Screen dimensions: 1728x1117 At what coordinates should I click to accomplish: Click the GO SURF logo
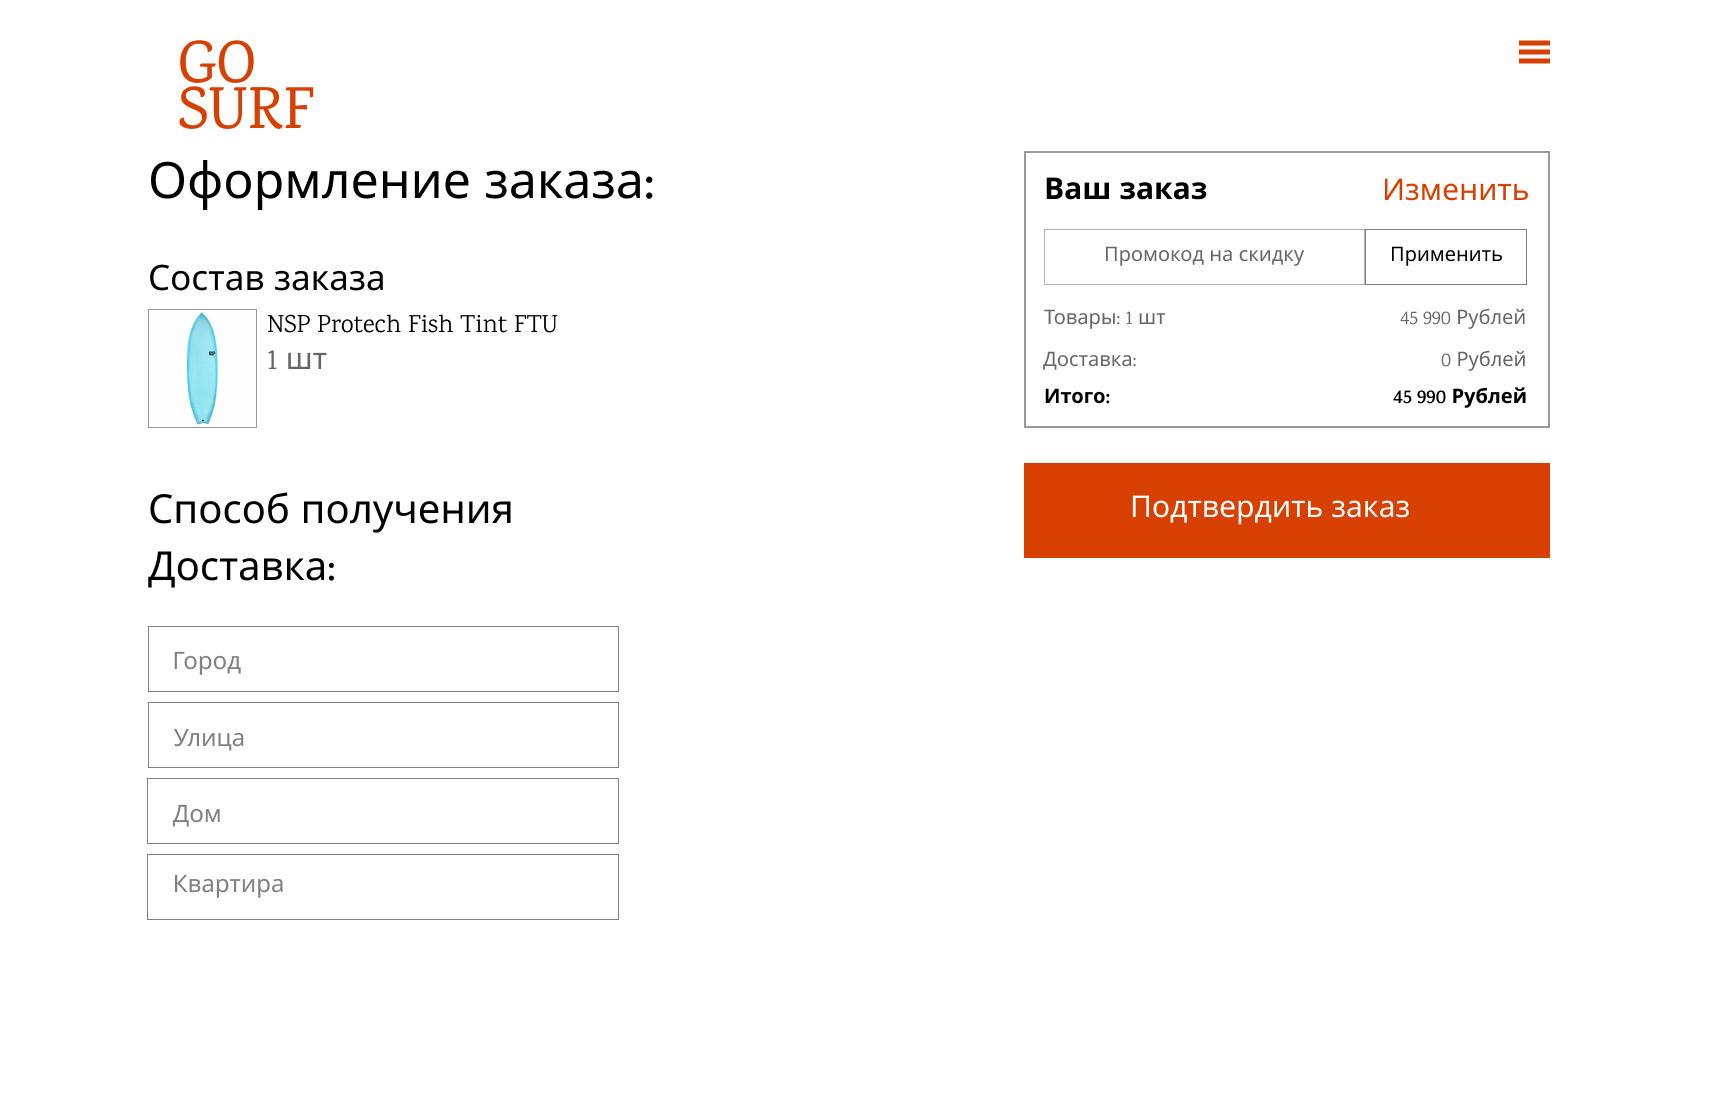[x=246, y=85]
